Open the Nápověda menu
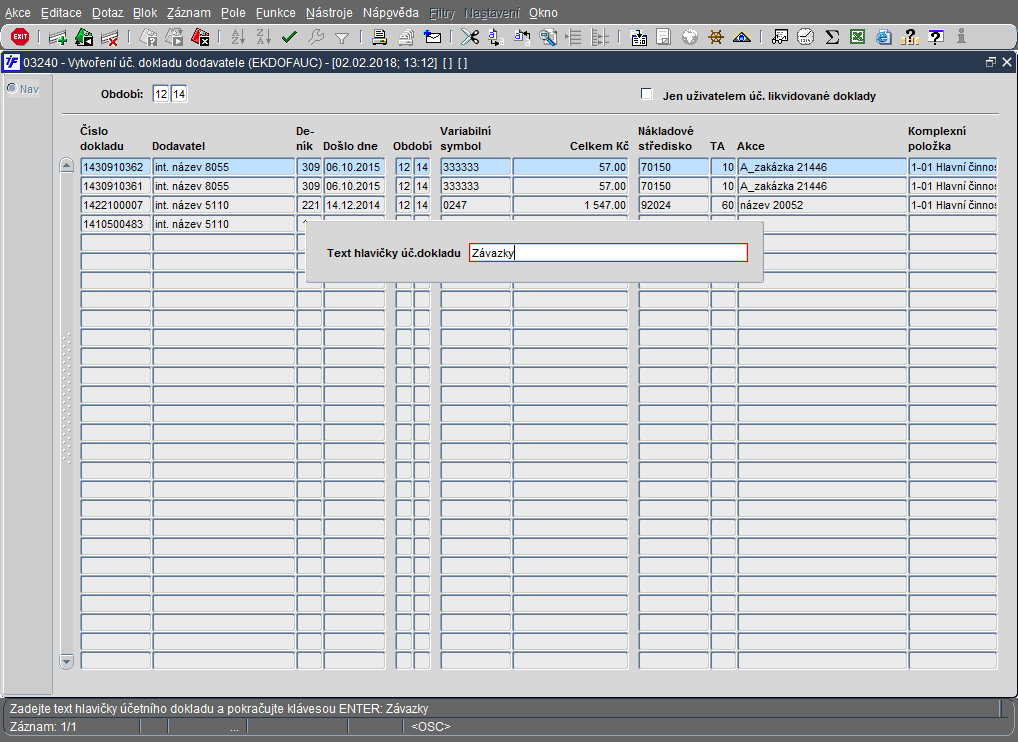This screenshot has height=742, width=1018. click(x=391, y=13)
